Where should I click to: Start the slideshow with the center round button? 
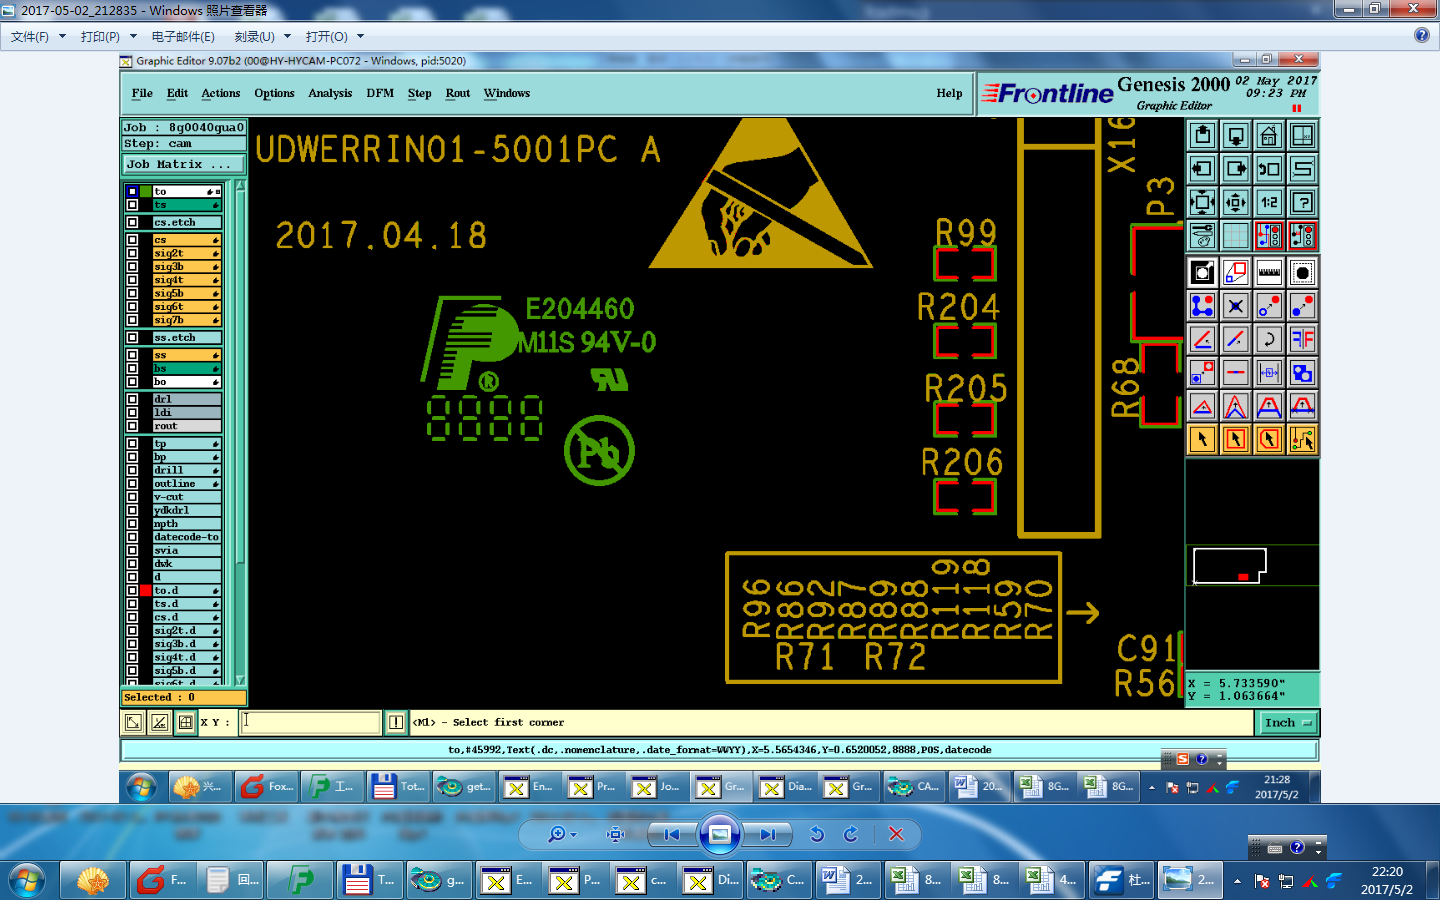click(x=719, y=834)
